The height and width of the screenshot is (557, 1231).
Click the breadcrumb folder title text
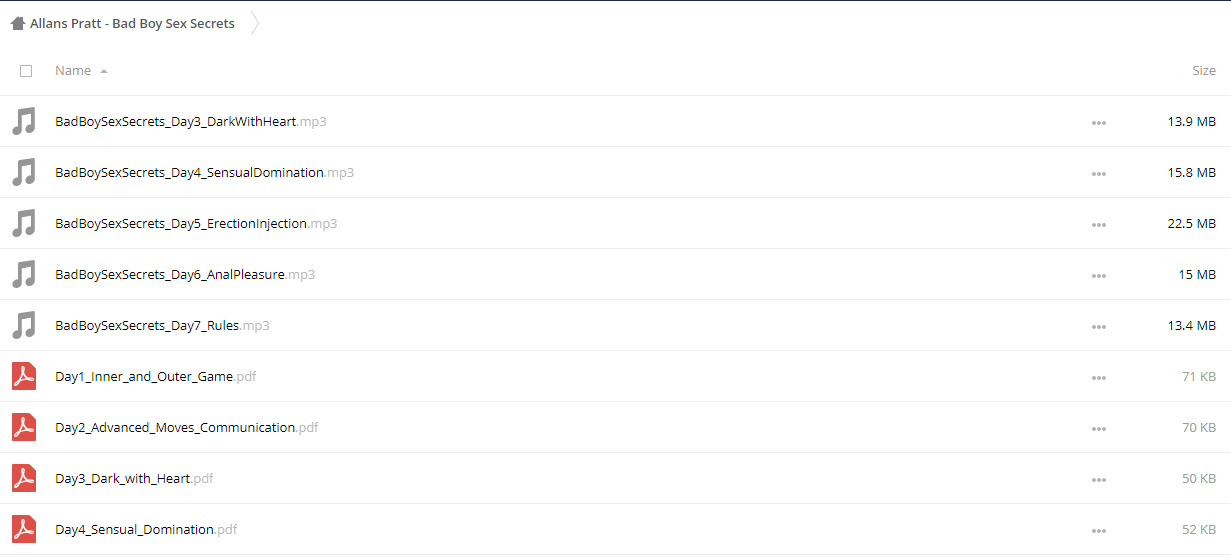pyautogui.click(x=132, y=23)
